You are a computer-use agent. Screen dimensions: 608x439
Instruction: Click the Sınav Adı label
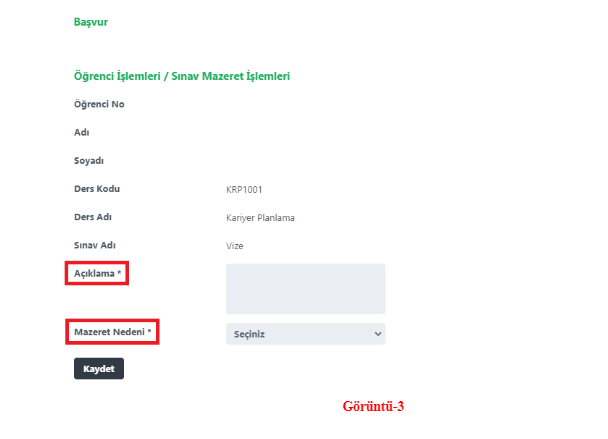coord(97,245)
